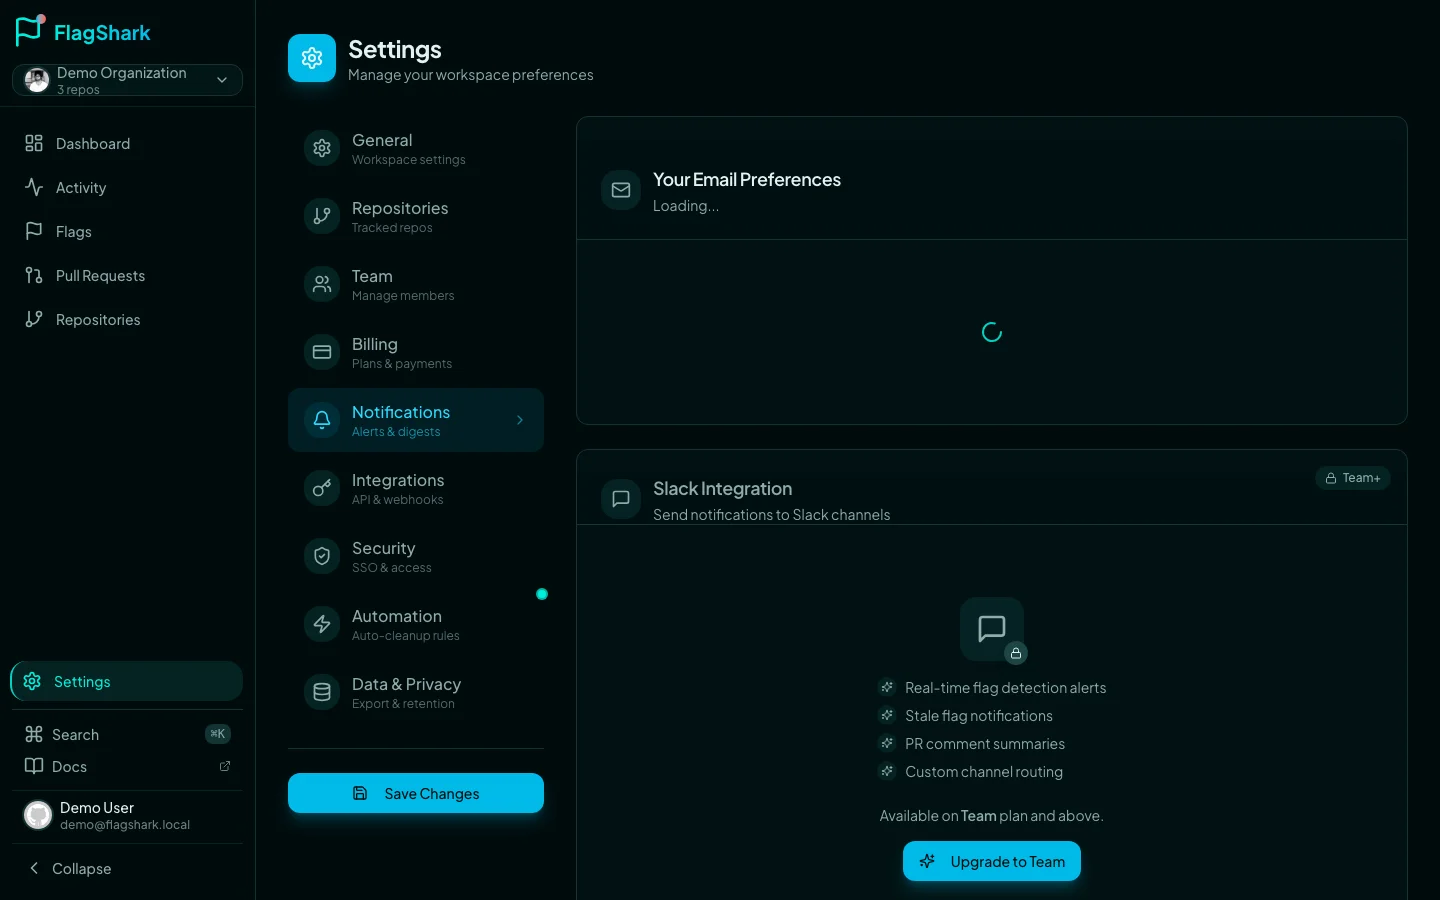Click the Integrations icon

321,488
